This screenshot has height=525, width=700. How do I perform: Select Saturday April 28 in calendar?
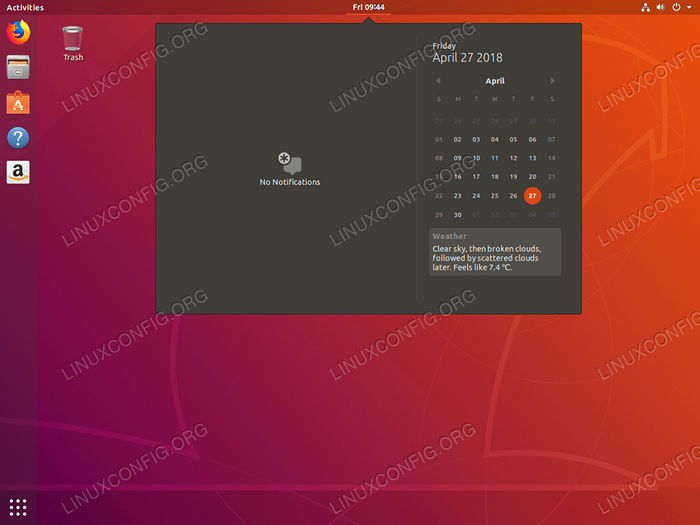point(552,196)
